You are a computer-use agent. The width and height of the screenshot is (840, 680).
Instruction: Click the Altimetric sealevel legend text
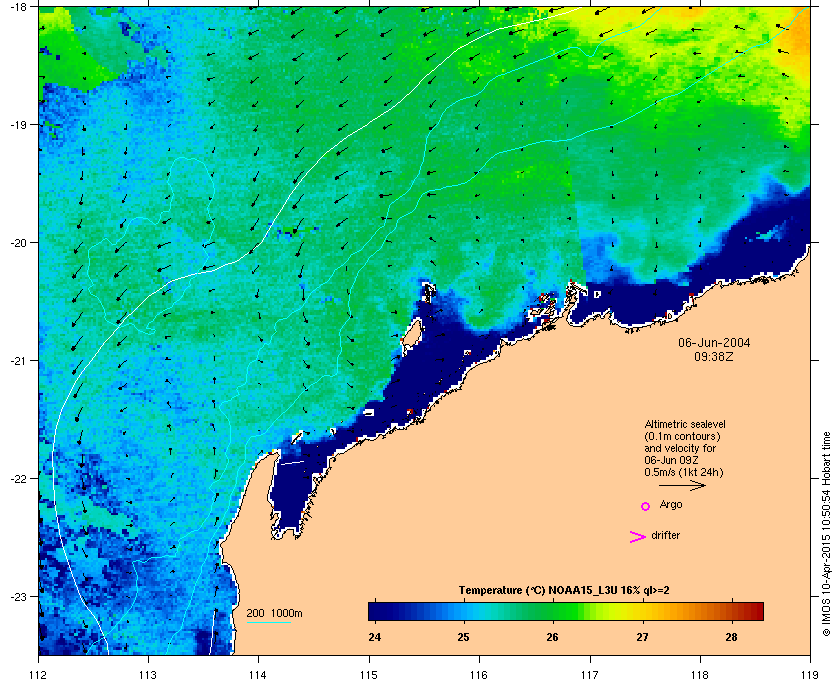685,424
